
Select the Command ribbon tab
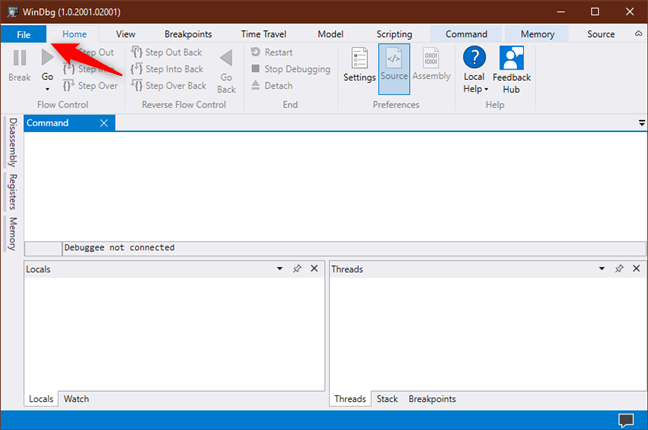click(466, 34)
